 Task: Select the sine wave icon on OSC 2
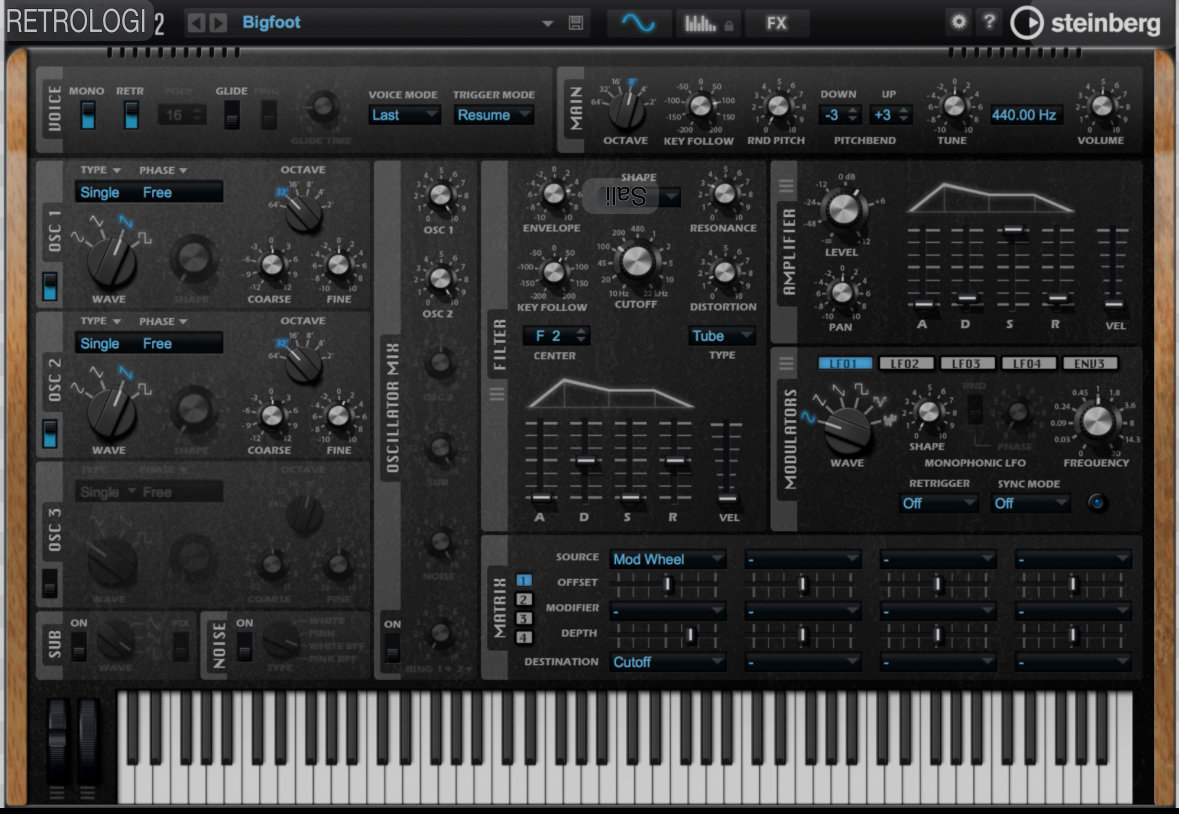[77, 388]
